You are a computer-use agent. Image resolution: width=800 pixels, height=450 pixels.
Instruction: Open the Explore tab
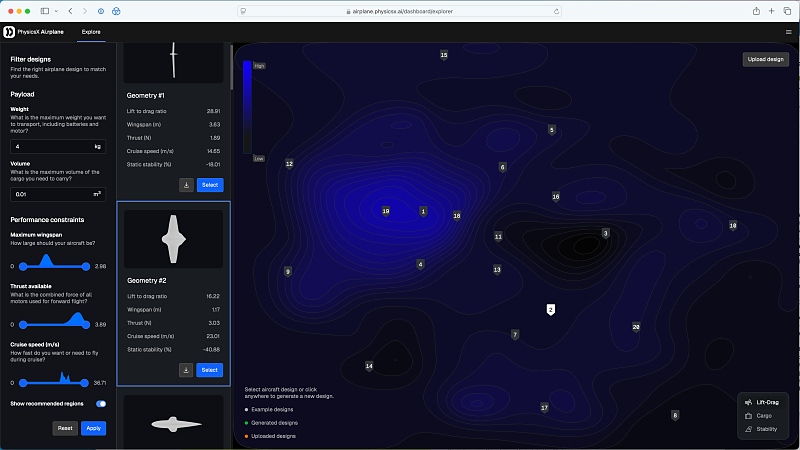[x=91, y=32]
